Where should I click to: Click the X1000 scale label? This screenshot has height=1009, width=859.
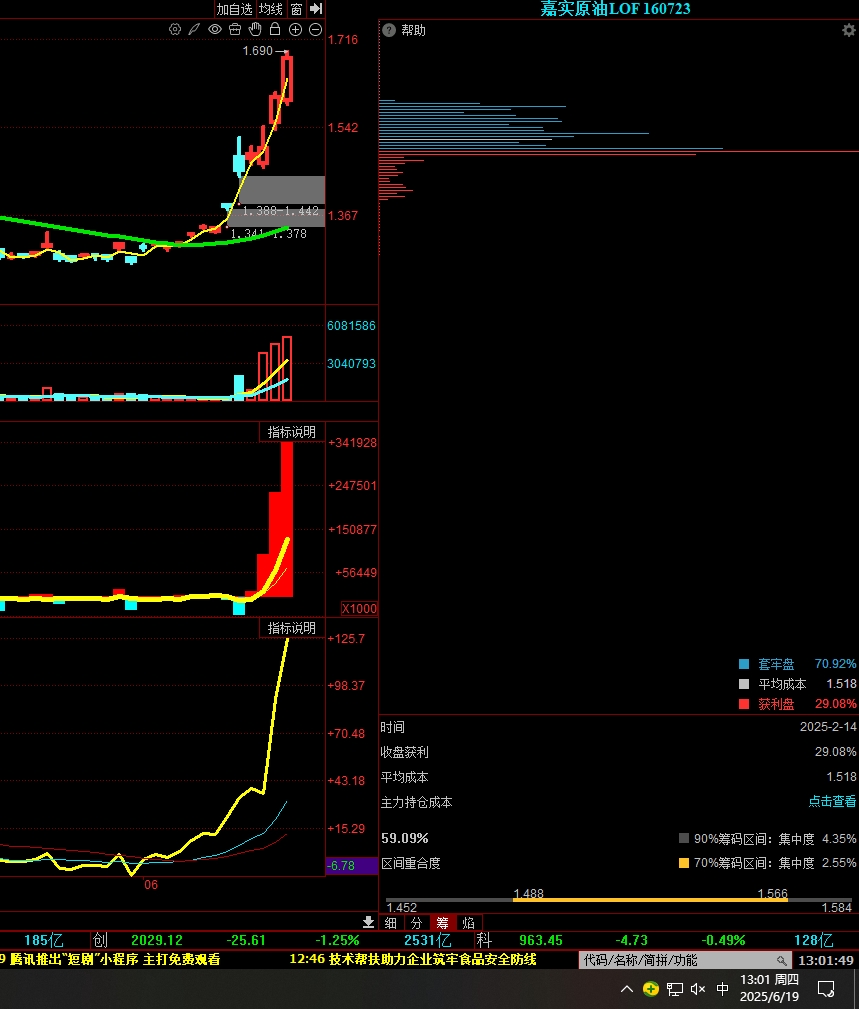[359, 609]
